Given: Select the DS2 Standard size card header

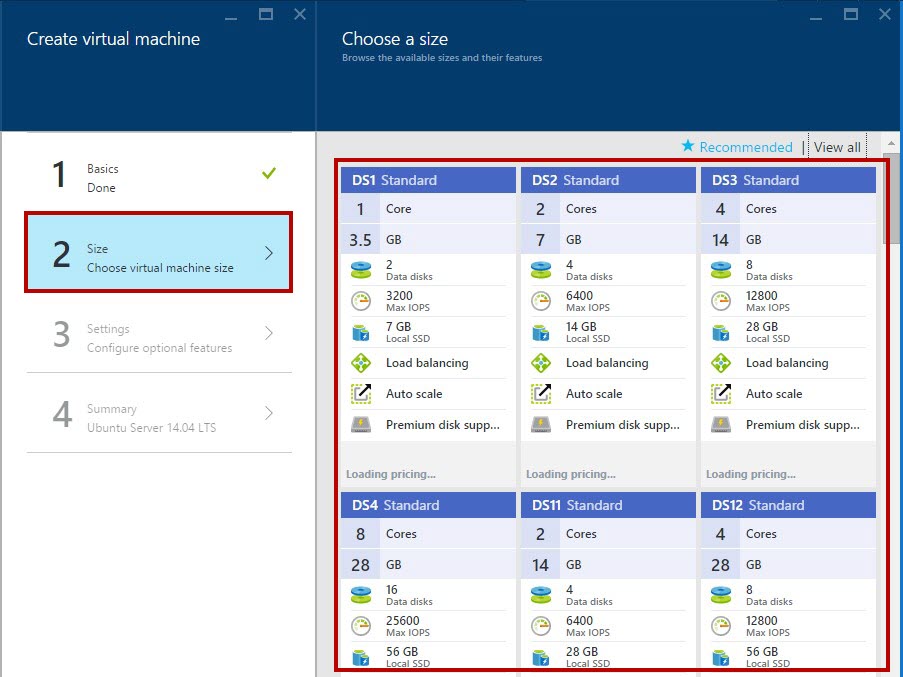Looking at the screenshot, I should [608, 180].
